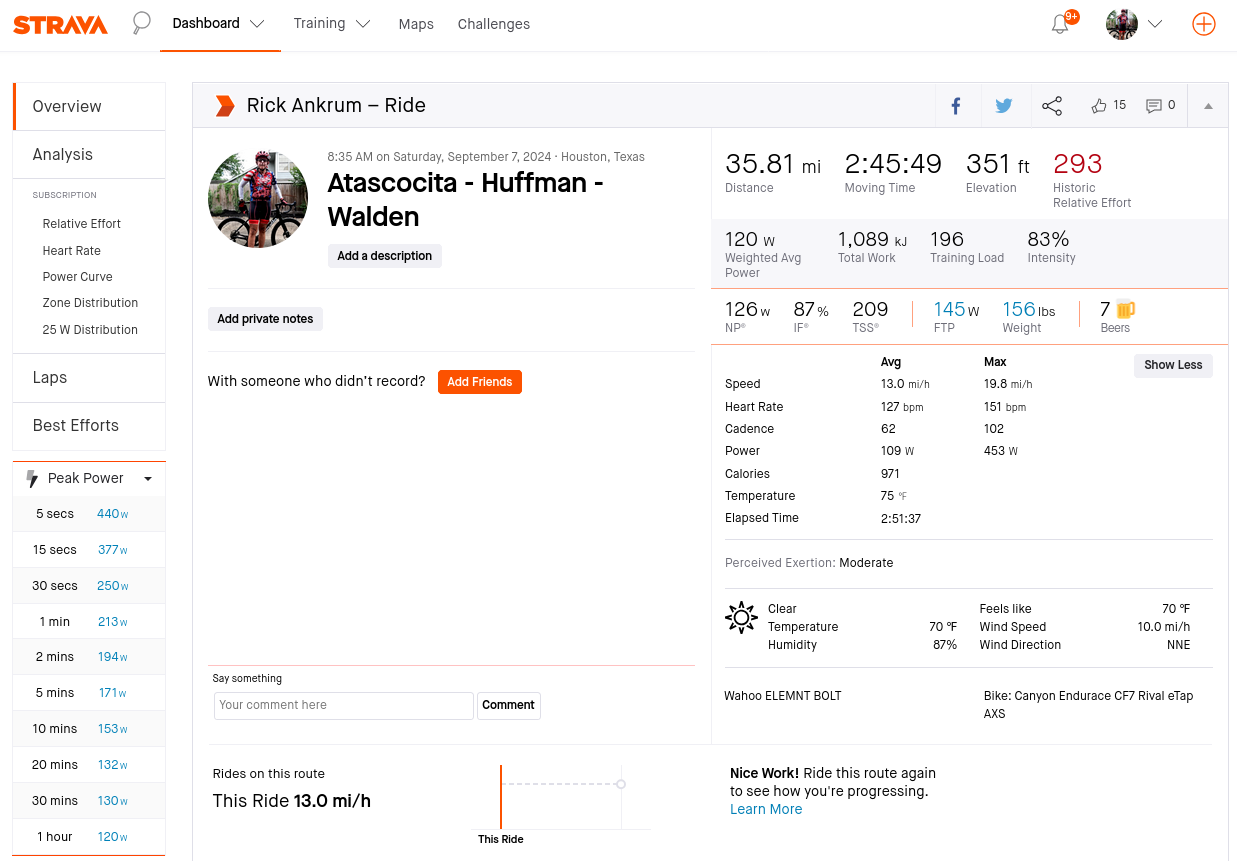Select the 30 secs 250 W row
Viewport: 1237px width, 861px height.
click(x=89, y=586)
